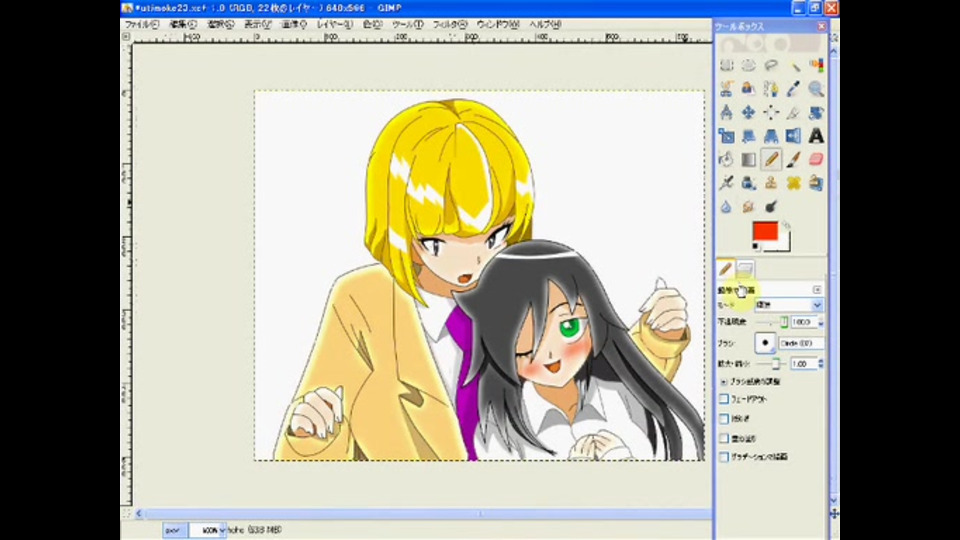Click the white background color swatch
Screen dimensions: 960x540
point(782,245)
